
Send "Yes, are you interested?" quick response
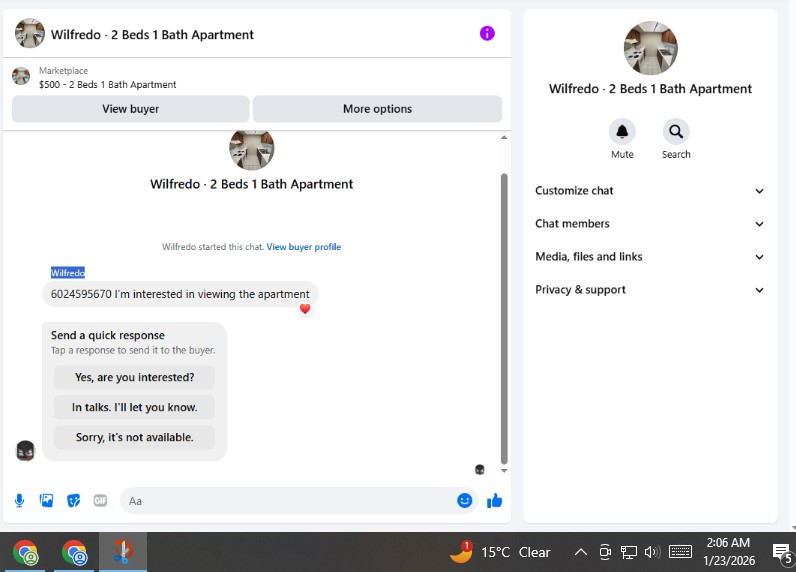point(135,377)
